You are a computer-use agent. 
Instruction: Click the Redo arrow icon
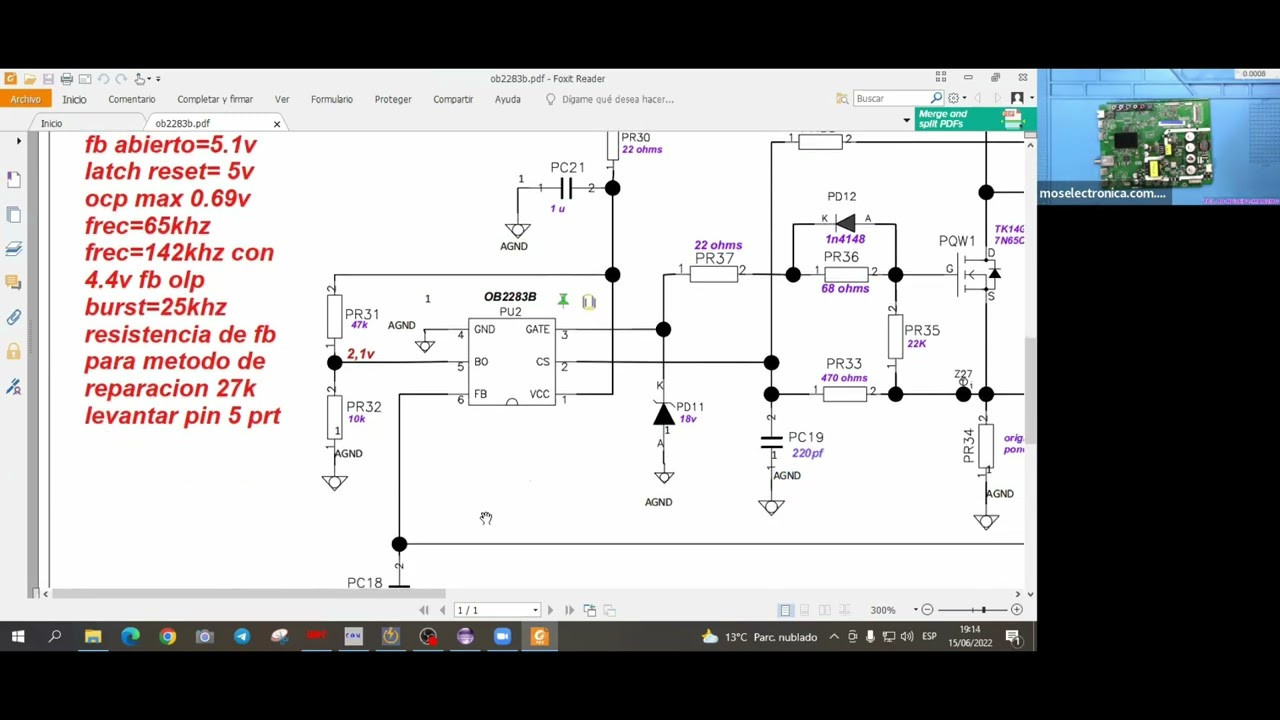point(121,79)
